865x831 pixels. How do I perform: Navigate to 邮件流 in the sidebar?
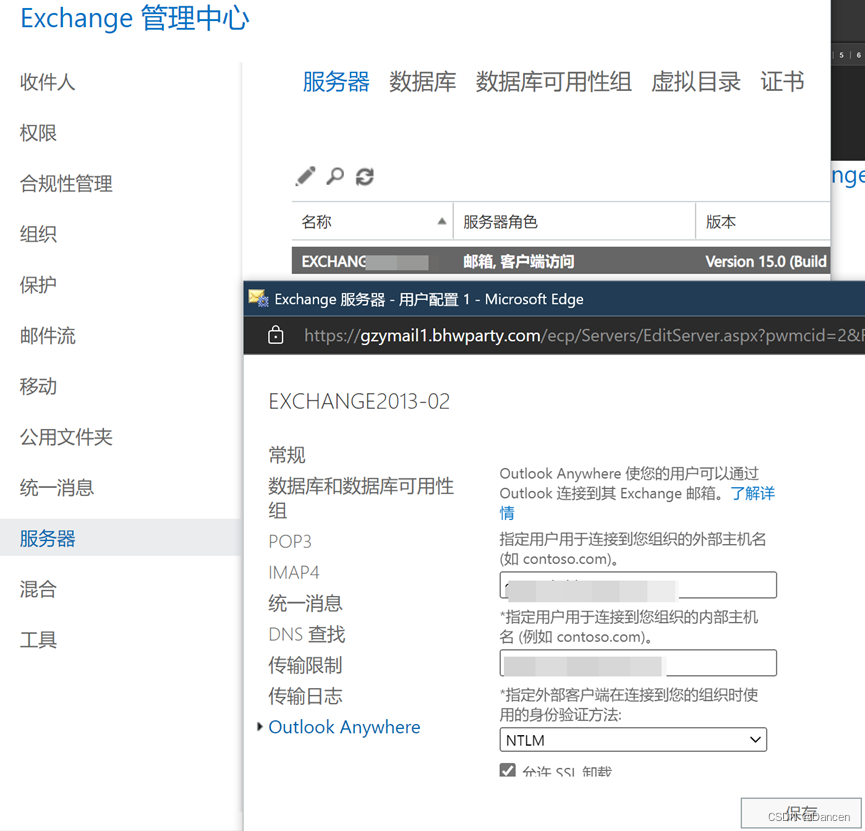point(47,336)
